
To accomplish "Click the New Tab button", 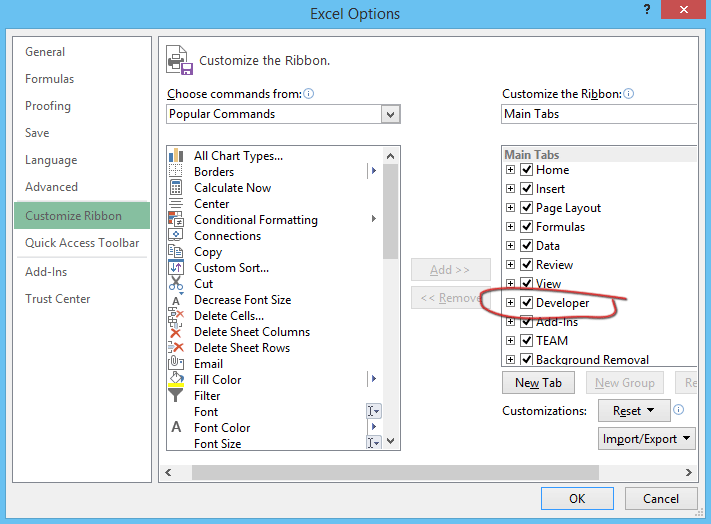I will [538, 383].
